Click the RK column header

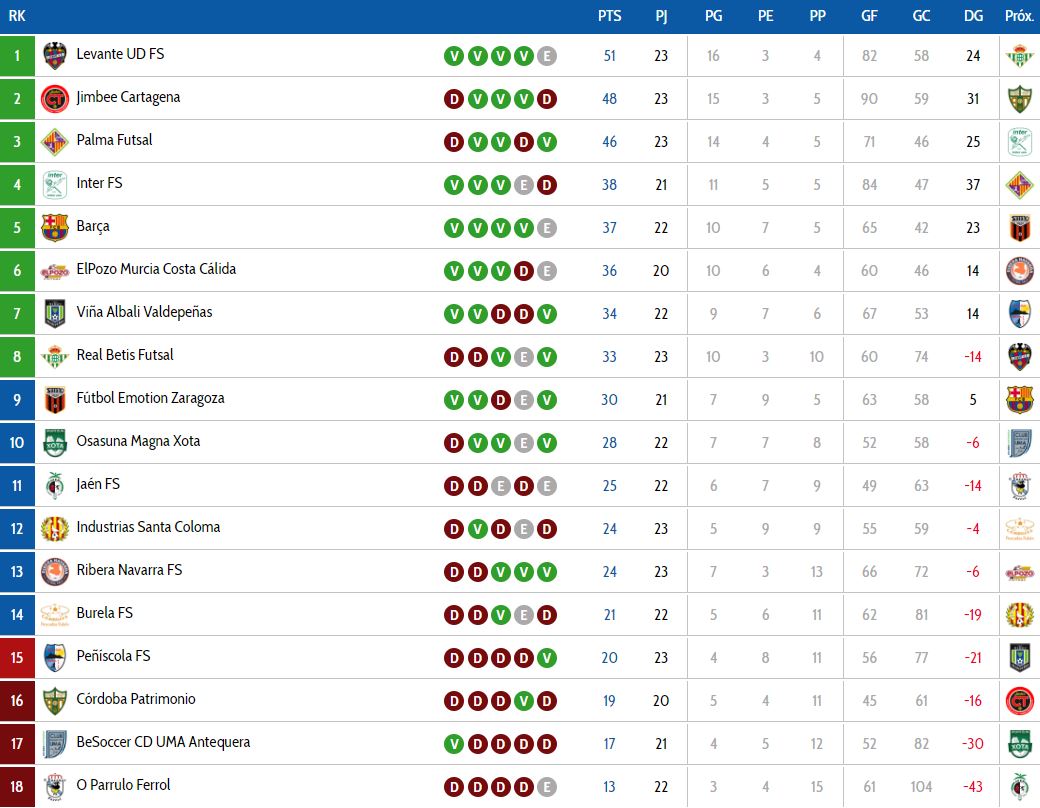click(17, 16)
